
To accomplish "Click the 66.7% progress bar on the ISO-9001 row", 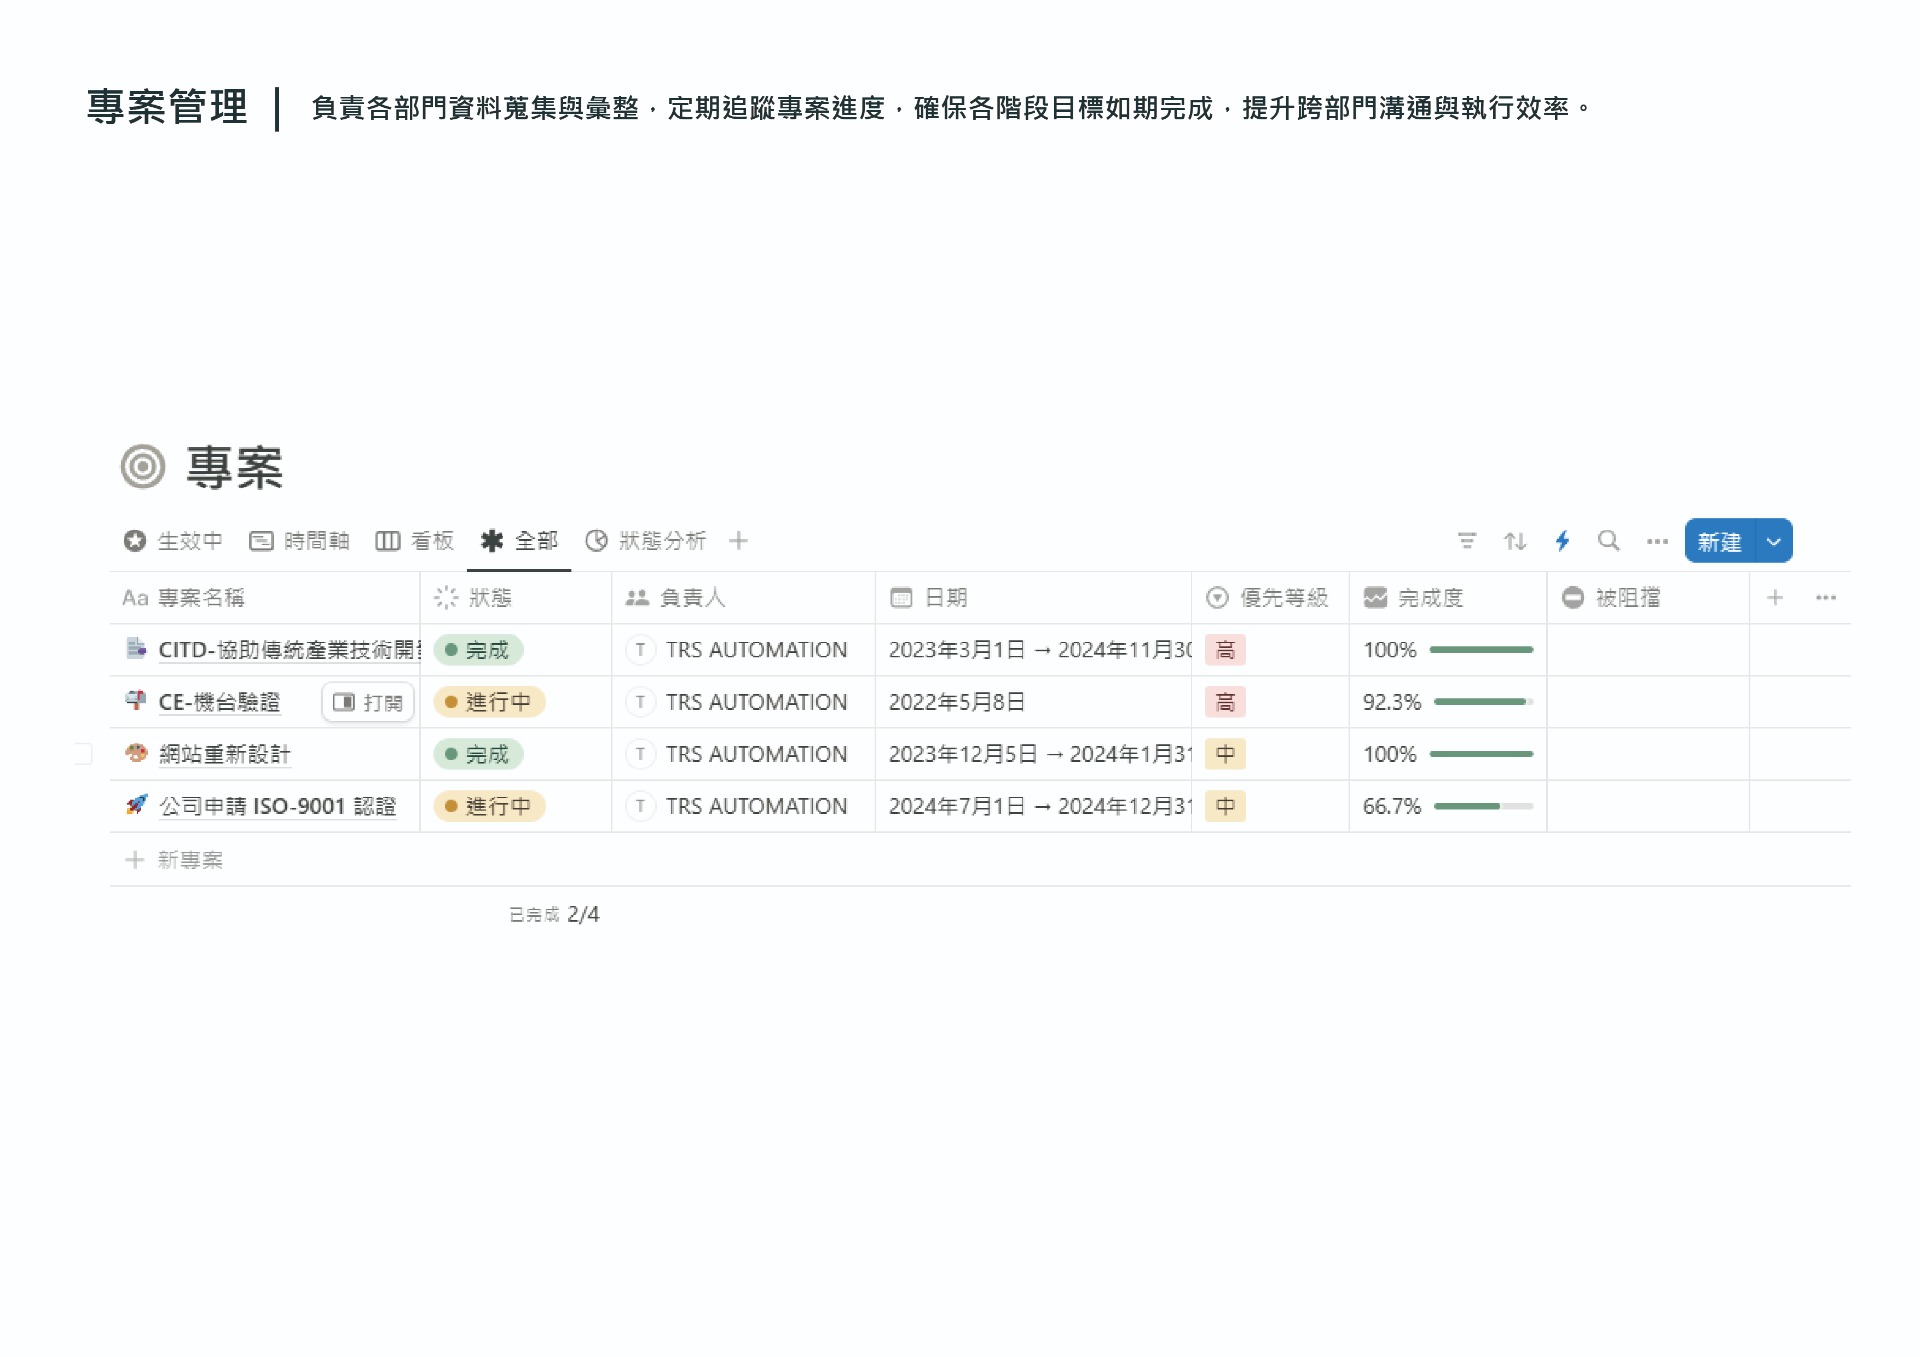I will tap(1483, 806).
